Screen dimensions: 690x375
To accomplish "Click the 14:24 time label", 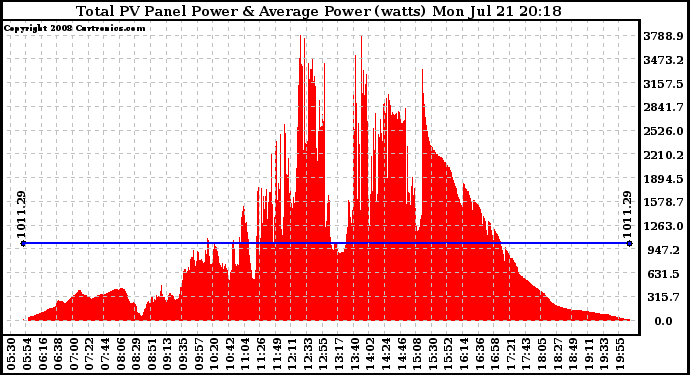I will pos(386,354).
